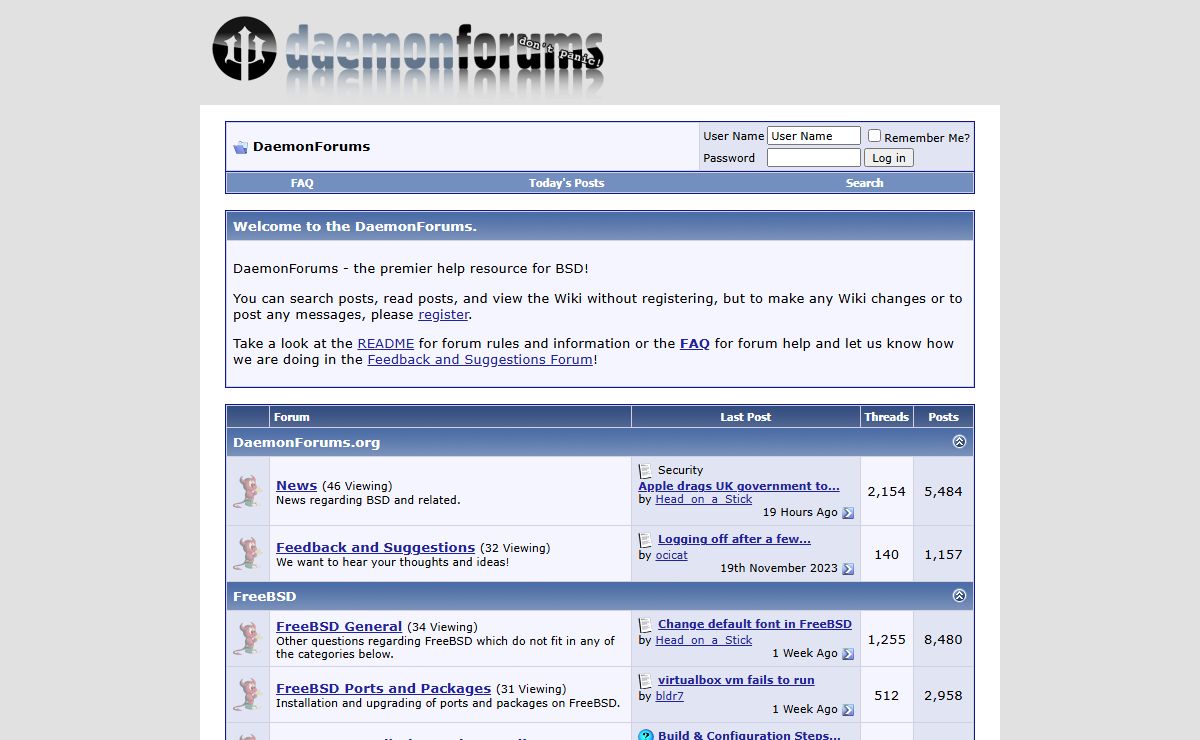Image resolution: width=1200 pixels, height=740 pixels.
Task: View Head_on_a_Stick profile in FreeBSD General row
Action: [x=704, y=640]
